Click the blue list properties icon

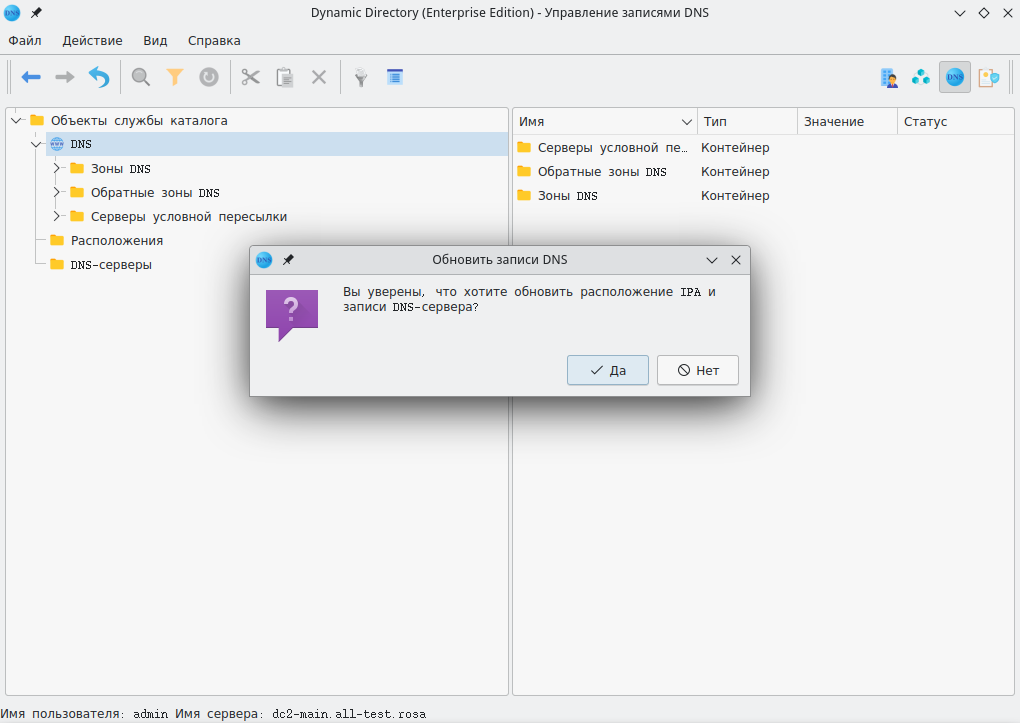(x=395, y=77)
